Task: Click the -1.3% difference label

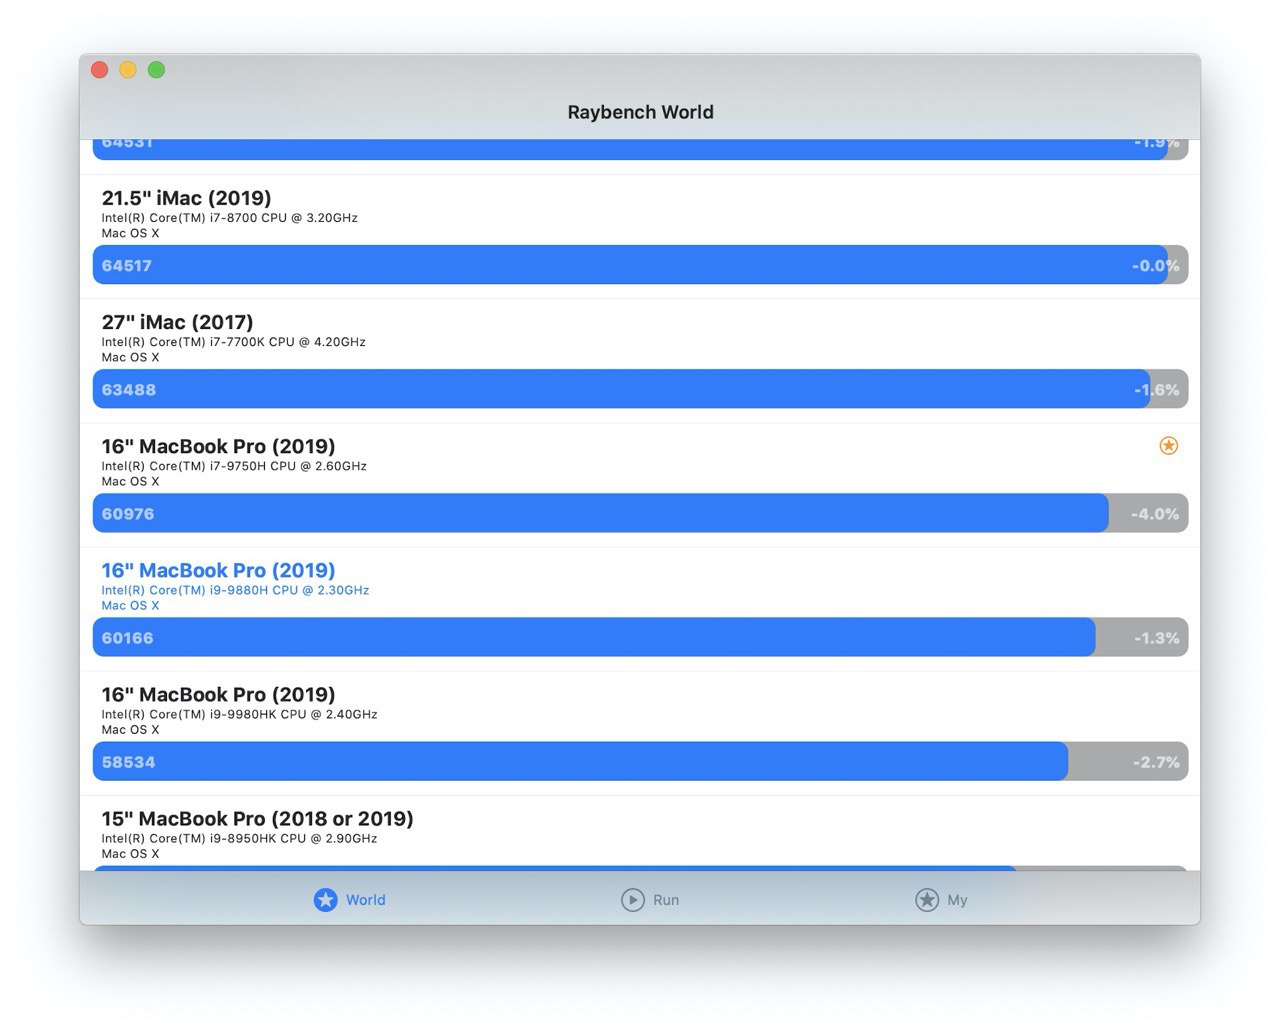Action: point(1156,638)
